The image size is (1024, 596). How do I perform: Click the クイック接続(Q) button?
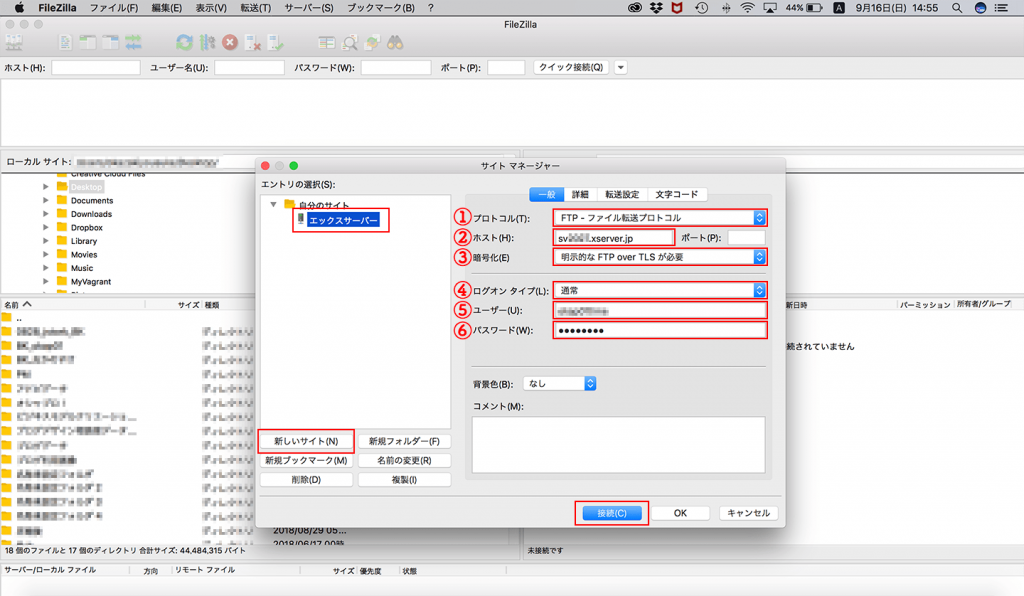pyautogui.click(x=571, y=67)
